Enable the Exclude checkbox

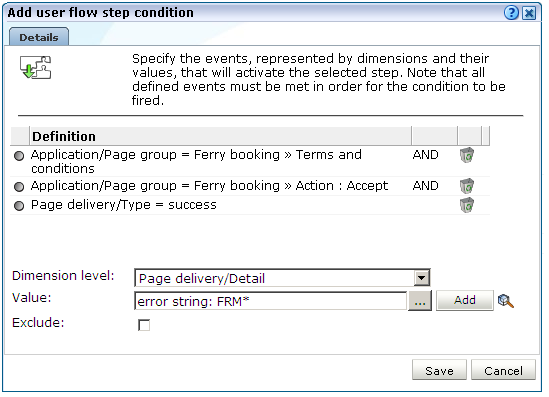click(x=144, y=325)
